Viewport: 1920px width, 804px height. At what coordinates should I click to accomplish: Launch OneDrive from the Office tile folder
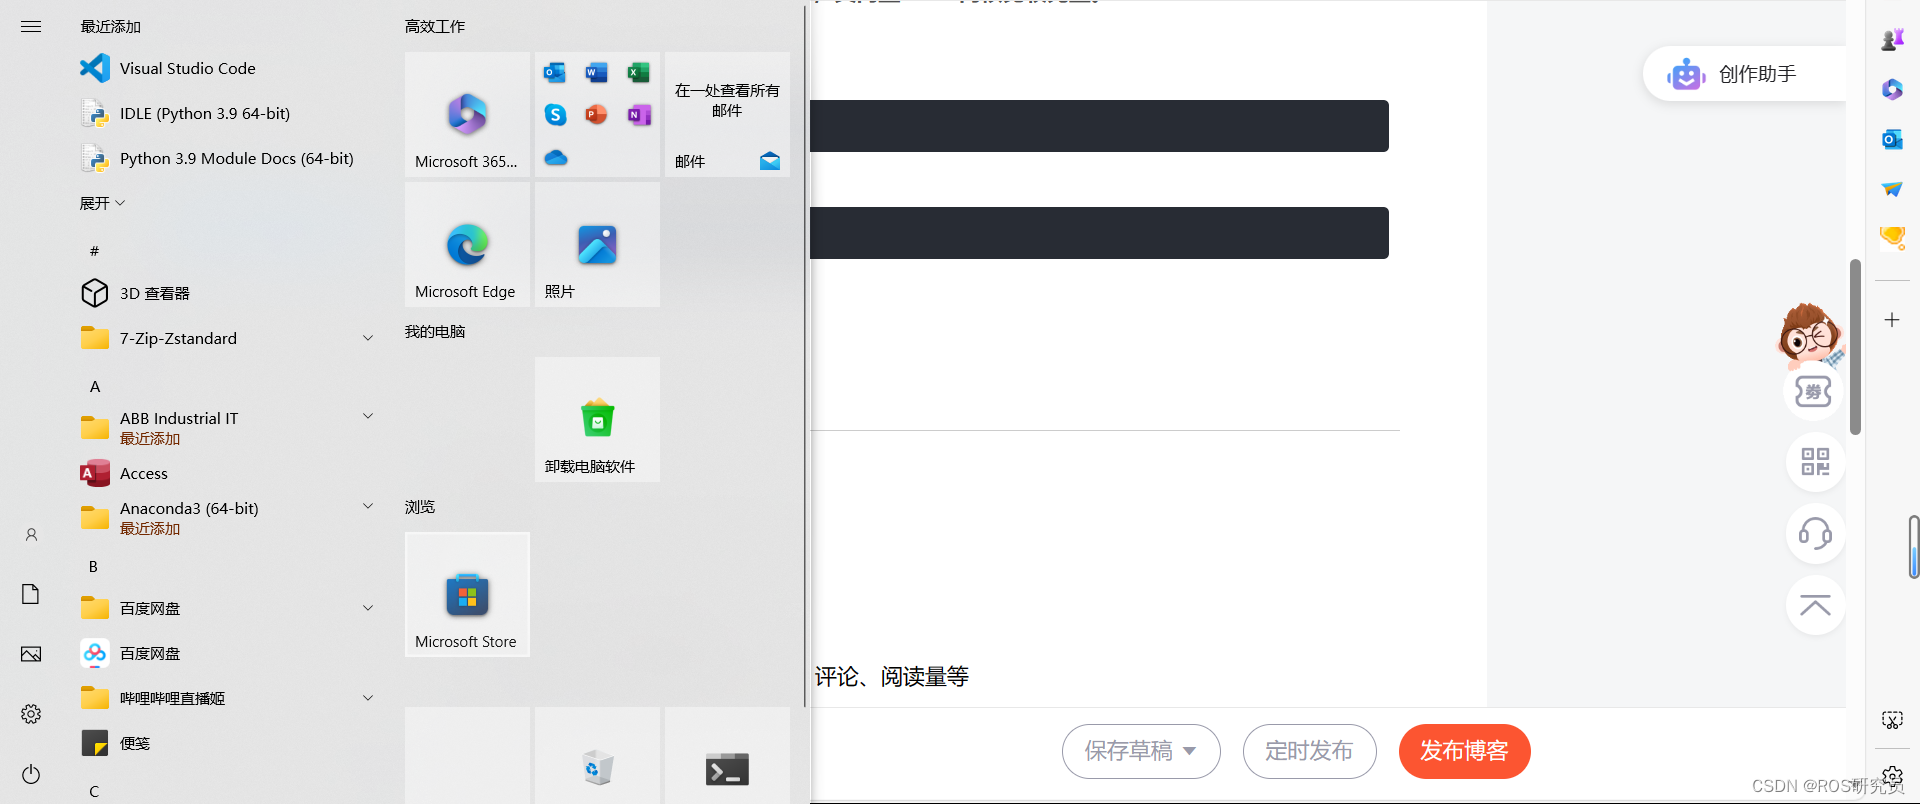(x=556, y=157)
